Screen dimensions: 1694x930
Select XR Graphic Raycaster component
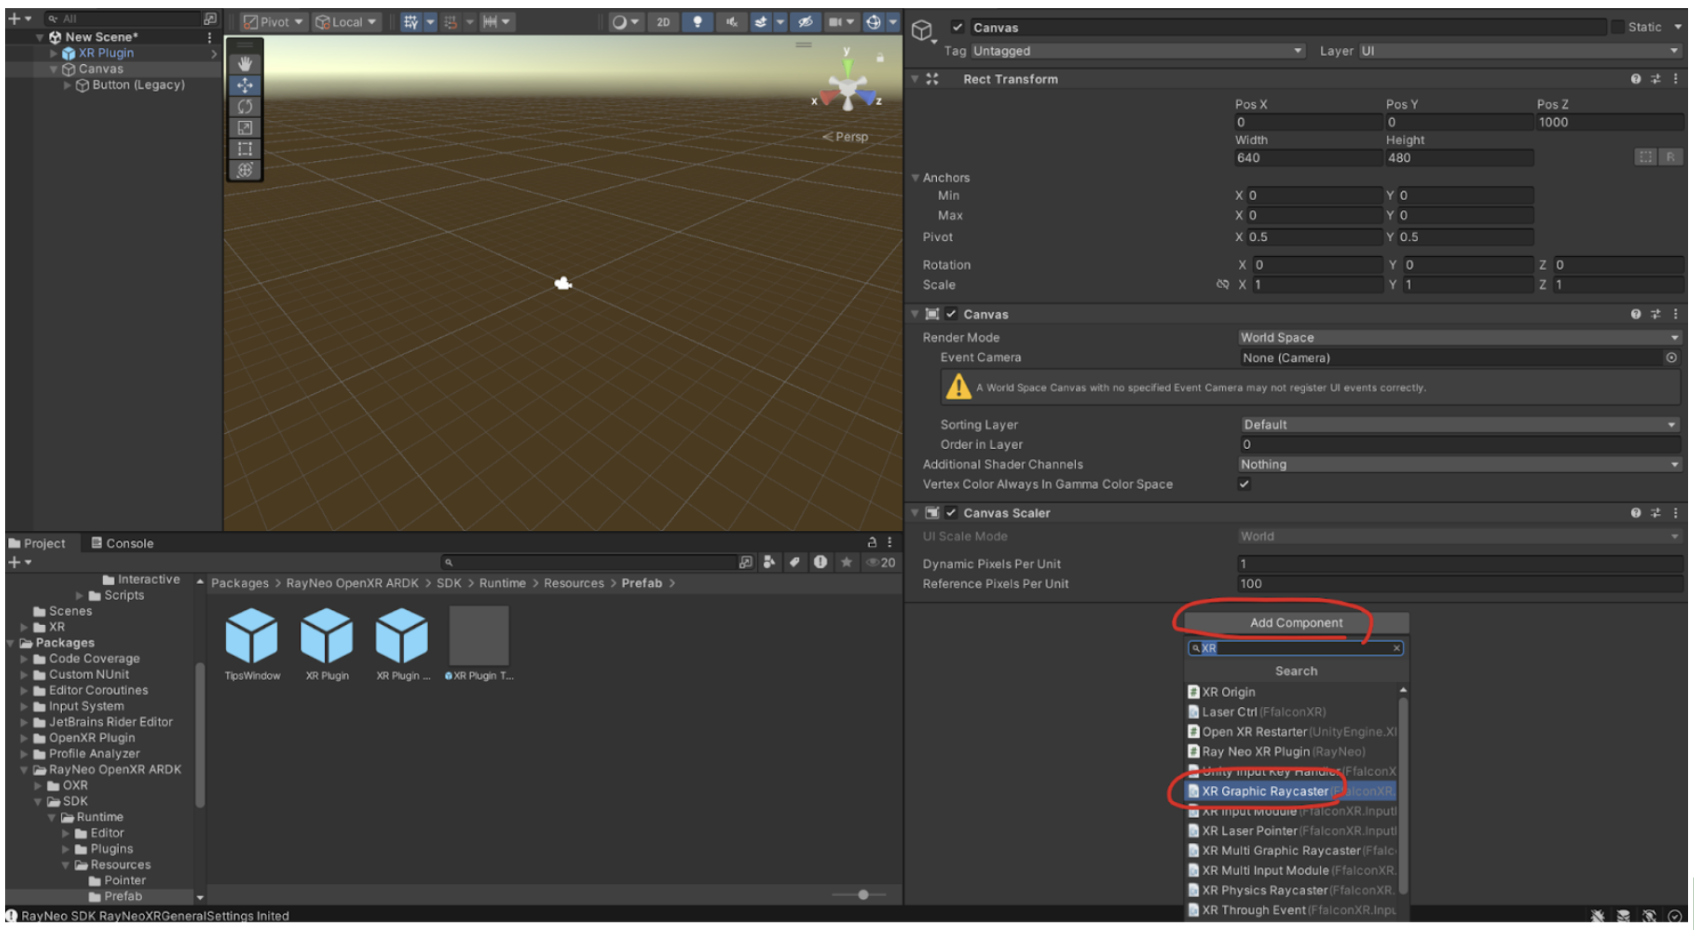click(x=1291, y=791)
